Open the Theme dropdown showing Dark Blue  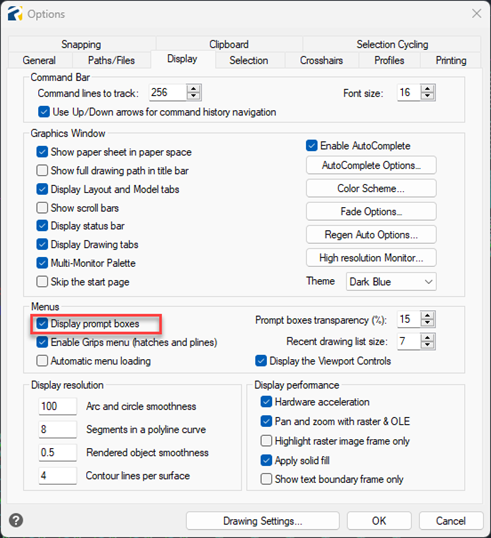coord(391,282)
